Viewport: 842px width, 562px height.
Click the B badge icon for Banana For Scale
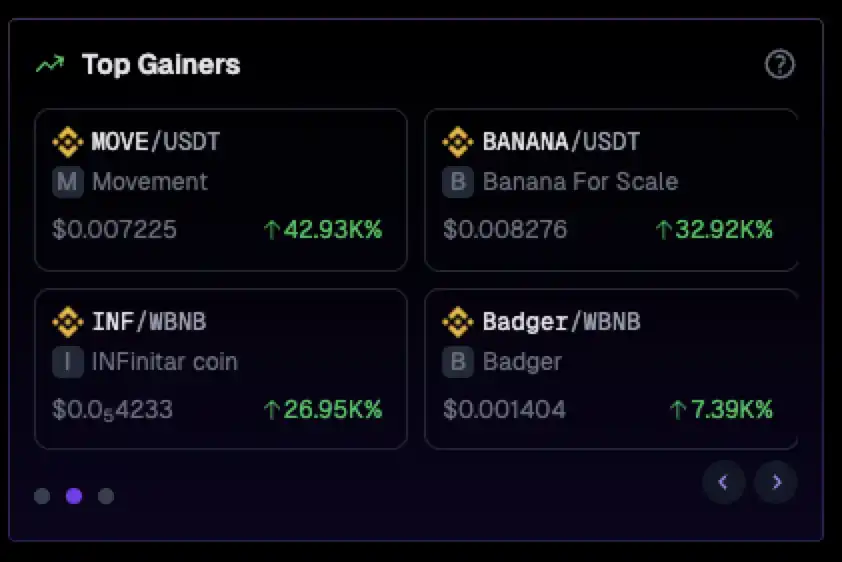coord(457,182)
